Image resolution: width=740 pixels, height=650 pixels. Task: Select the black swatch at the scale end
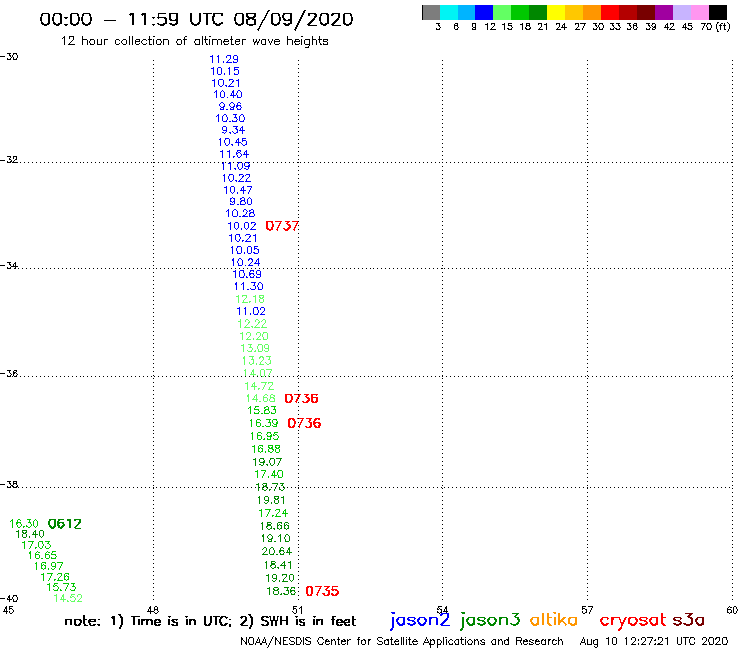(717, 12)
